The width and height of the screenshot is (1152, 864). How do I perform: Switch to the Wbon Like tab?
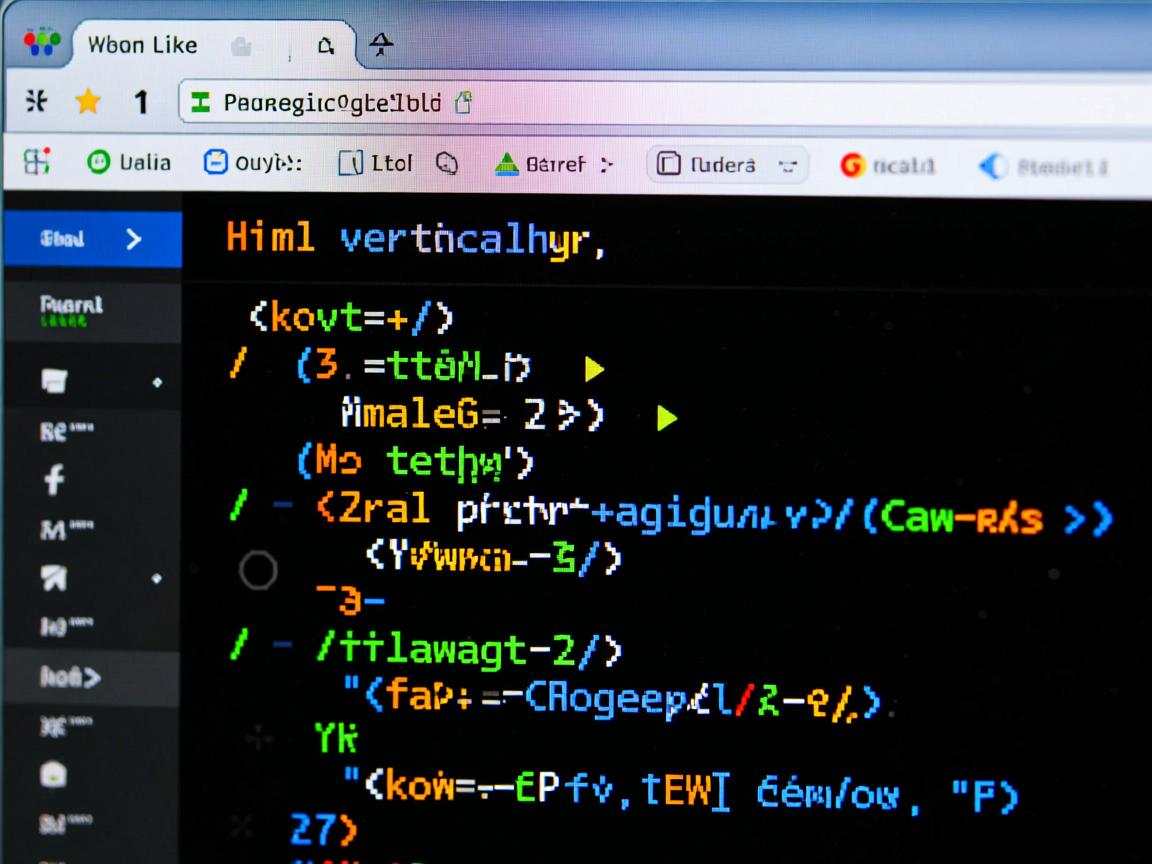[142, 45]
